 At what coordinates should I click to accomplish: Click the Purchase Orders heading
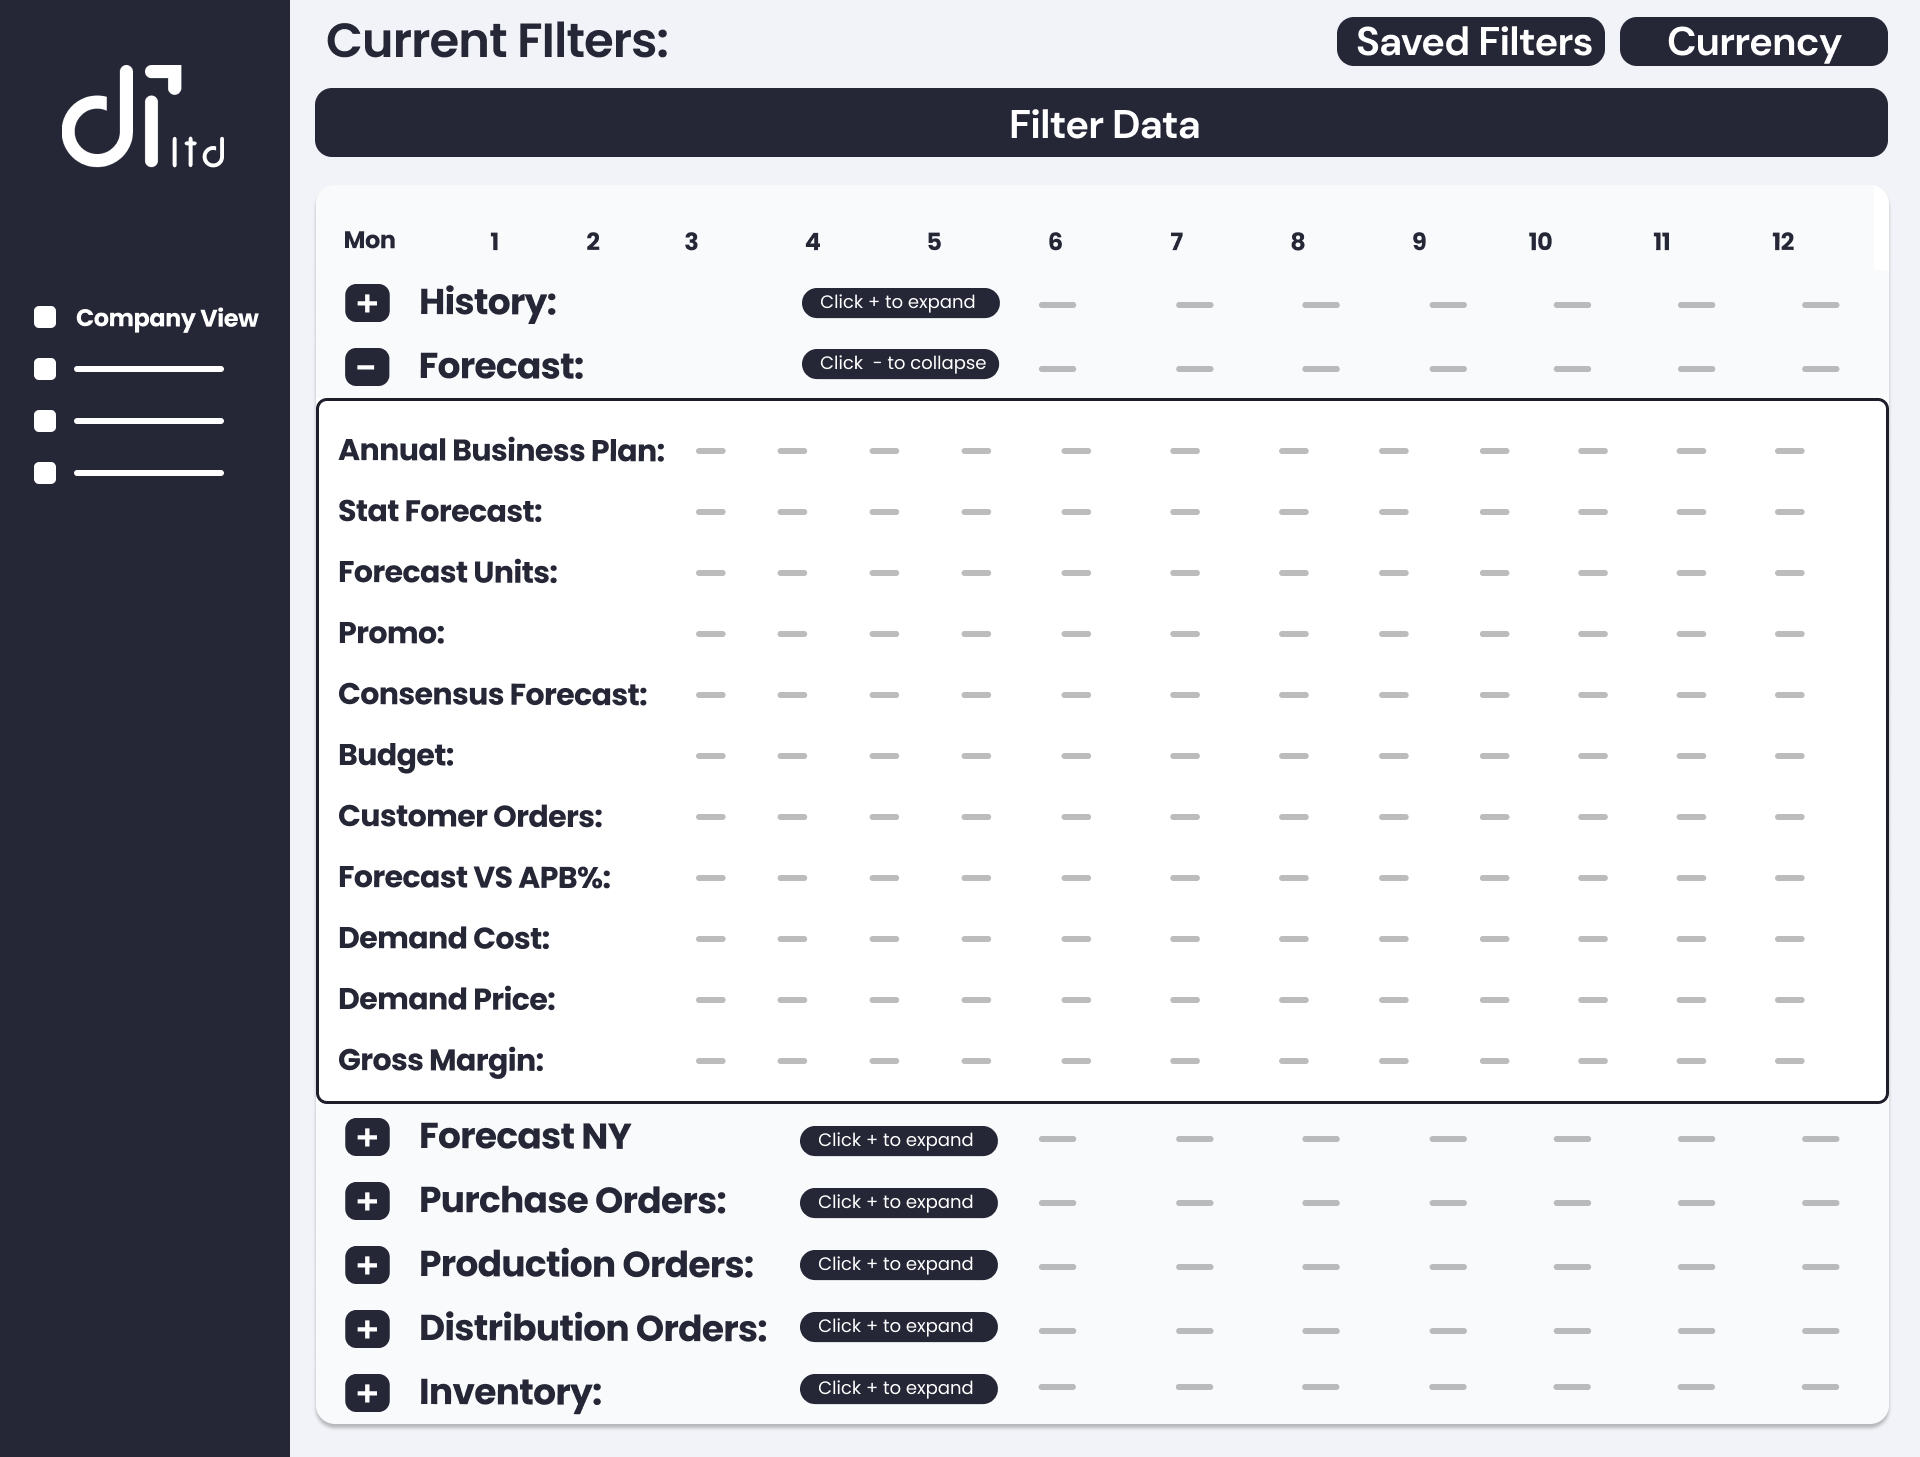click(x=573, y=1201)
